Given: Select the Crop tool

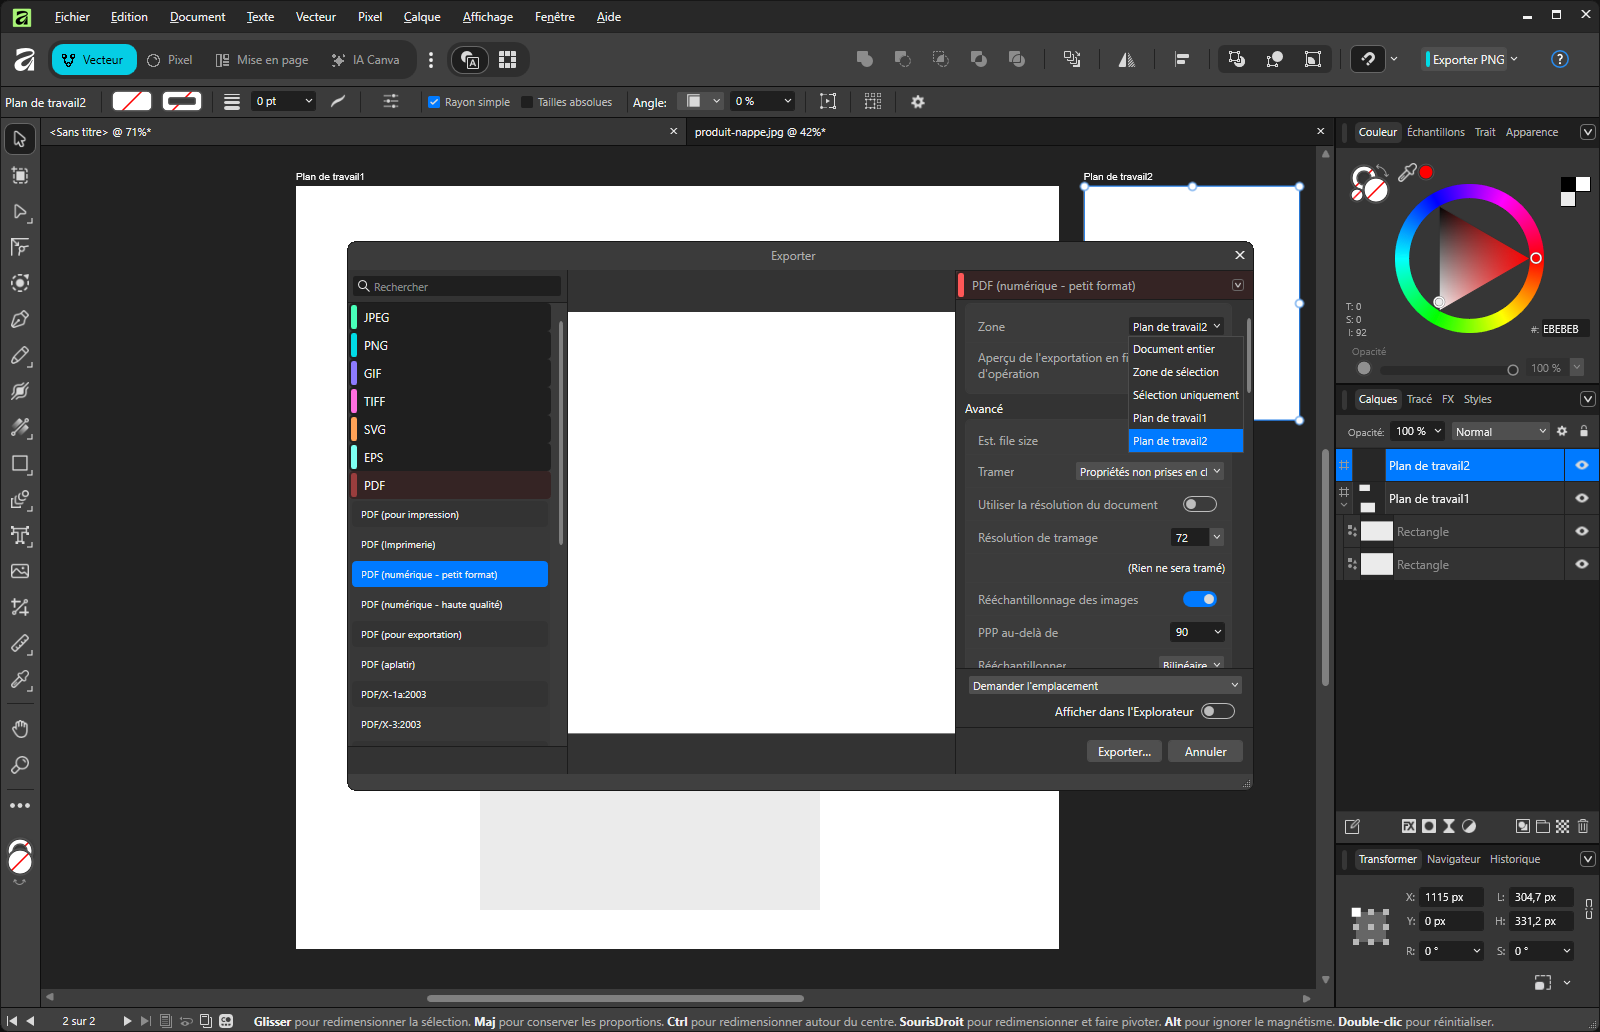Looking at the screenshot, I should point(20,607).
